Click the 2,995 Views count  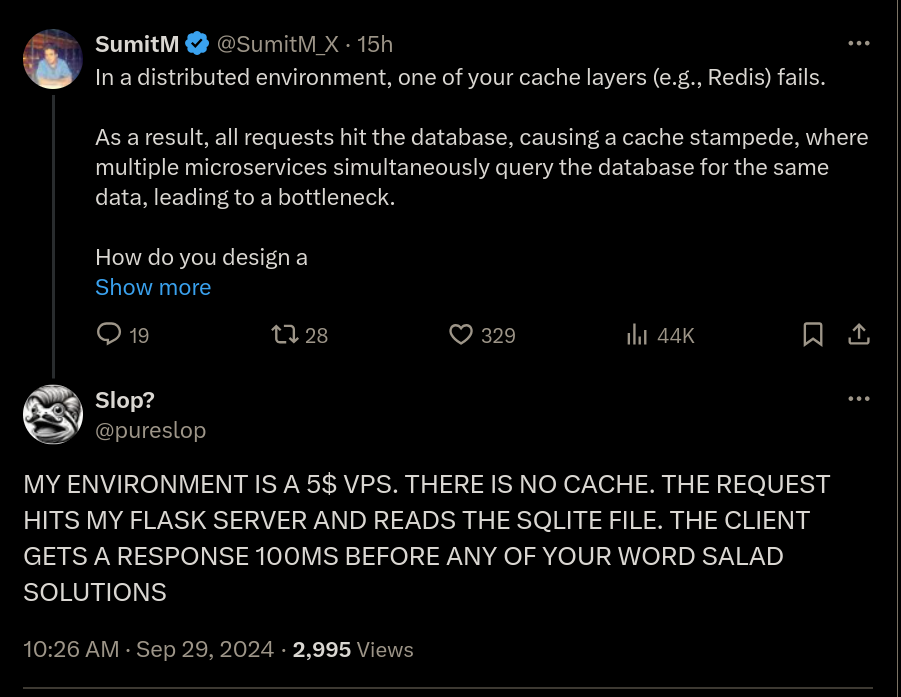coord(353,649)
